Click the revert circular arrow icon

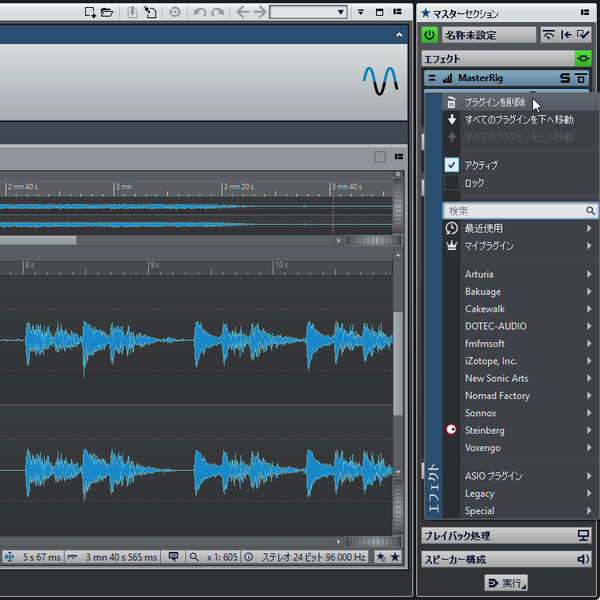[x=175, y=12]
